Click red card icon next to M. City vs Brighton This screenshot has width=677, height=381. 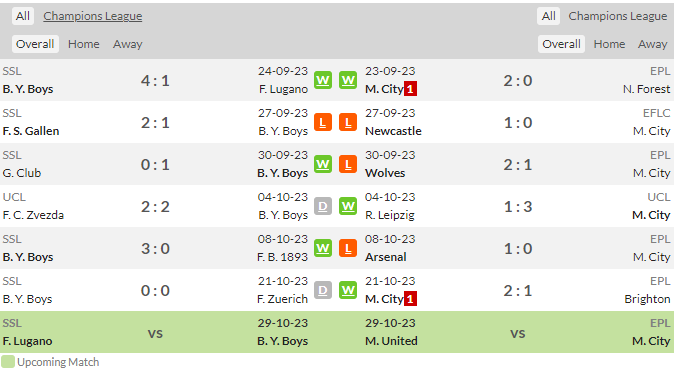[x=410, y=298]
